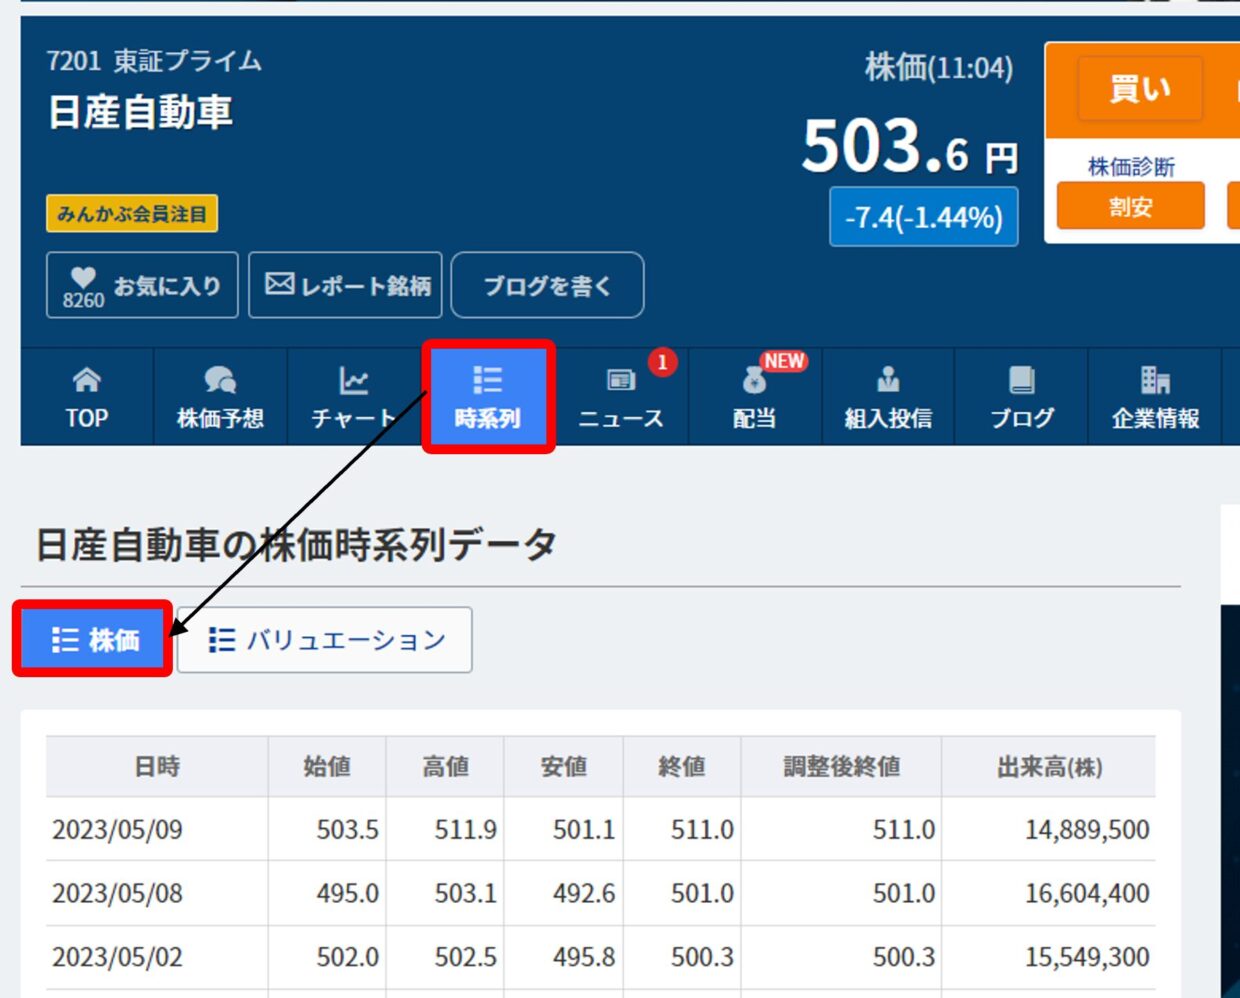Screen dimensions: 1240x998
Task: Open the 株価予想 tab
Action: click(220, 396)
